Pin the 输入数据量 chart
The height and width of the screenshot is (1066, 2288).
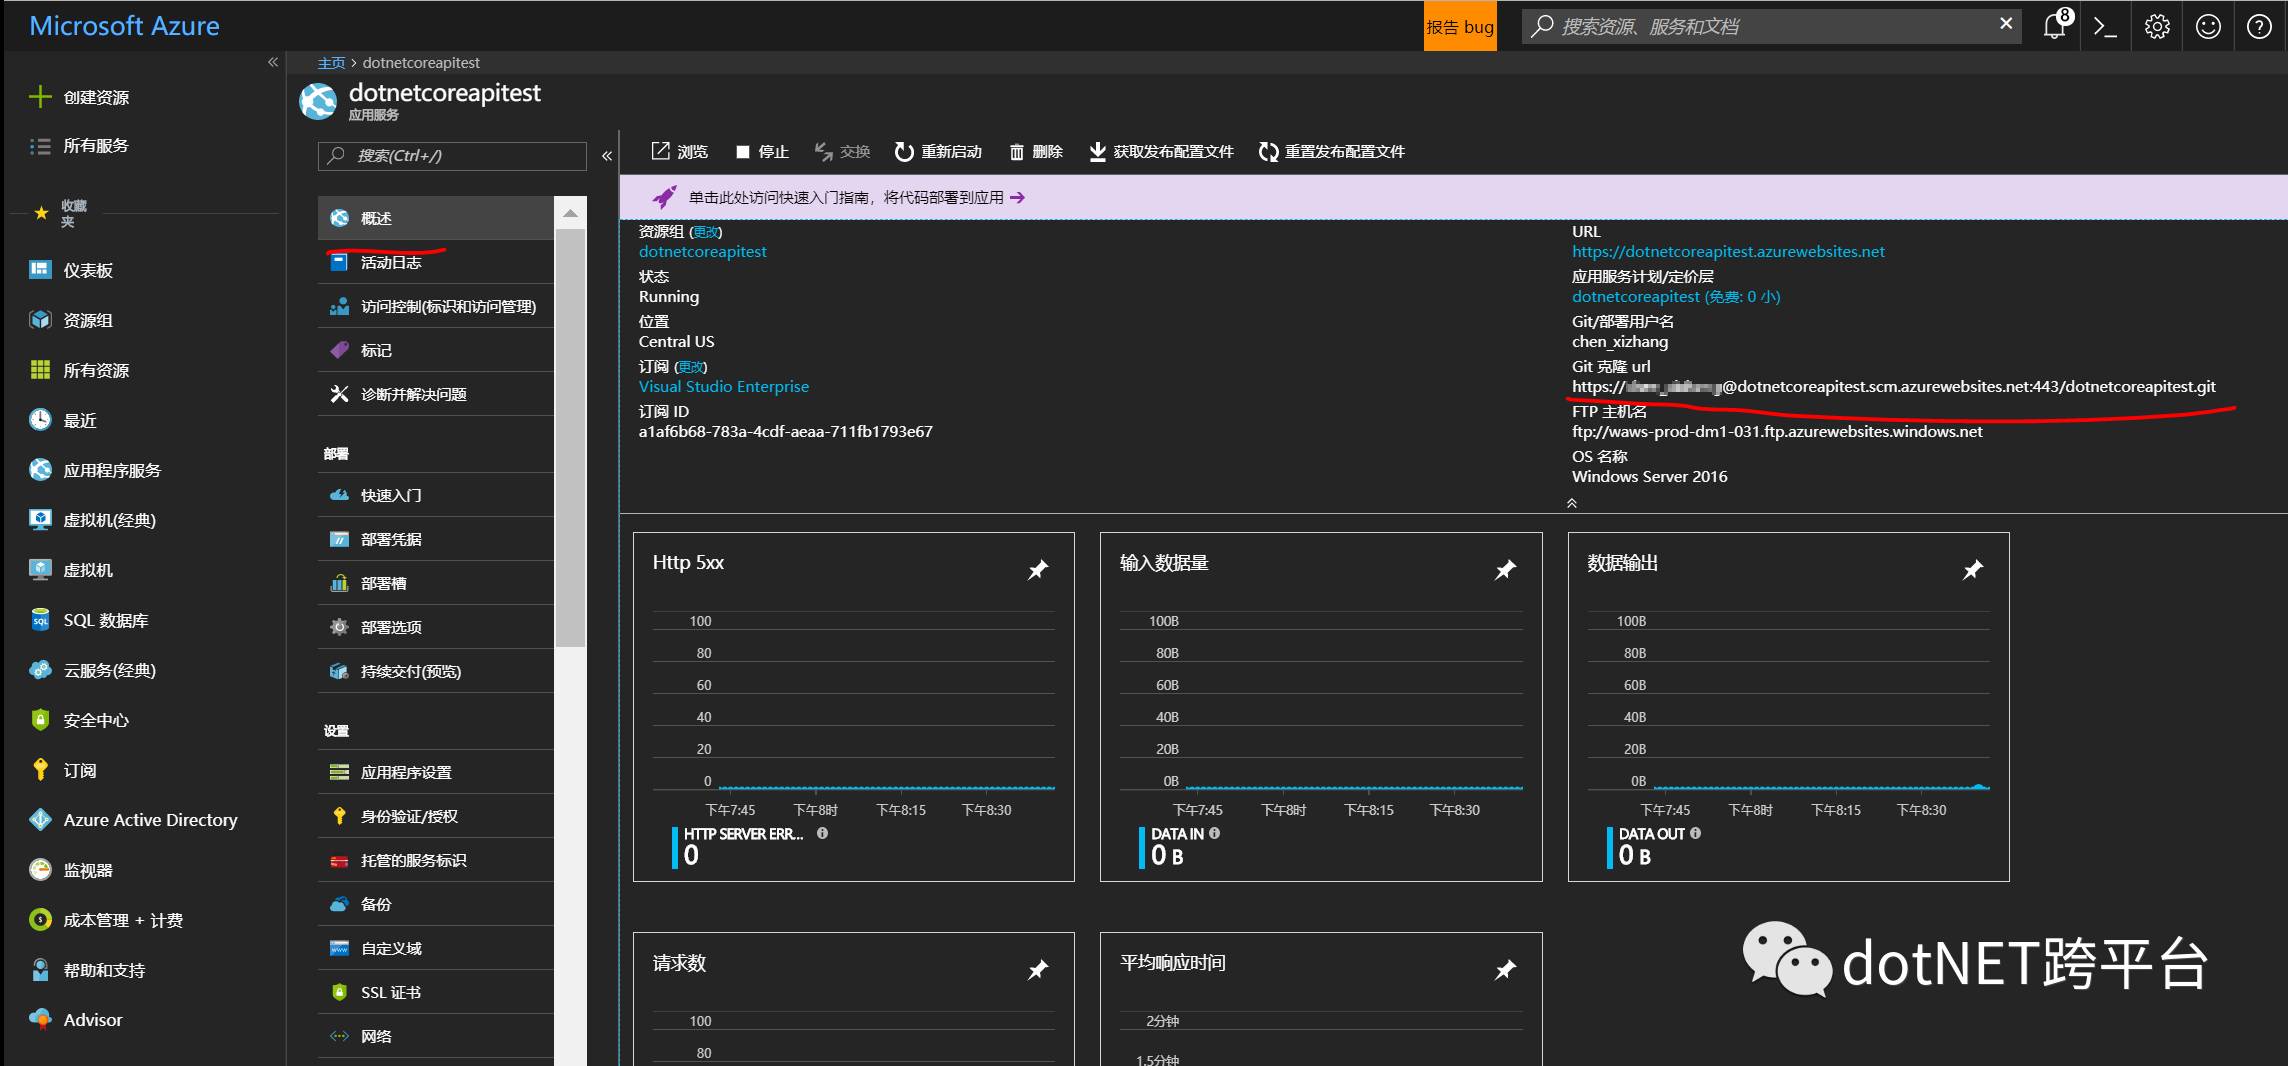[x=1505, y=569]
